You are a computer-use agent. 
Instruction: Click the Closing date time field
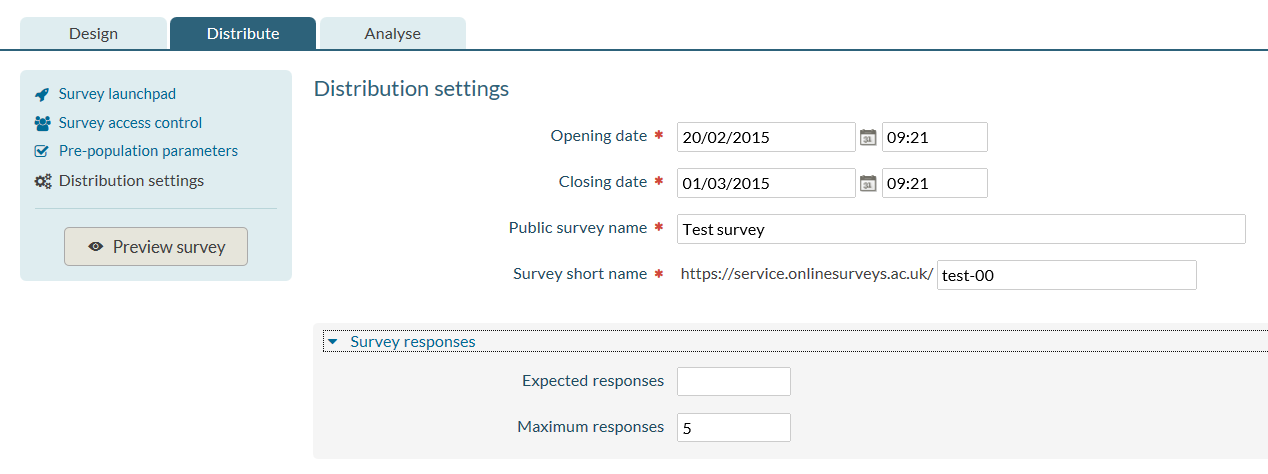click(935, 183)
